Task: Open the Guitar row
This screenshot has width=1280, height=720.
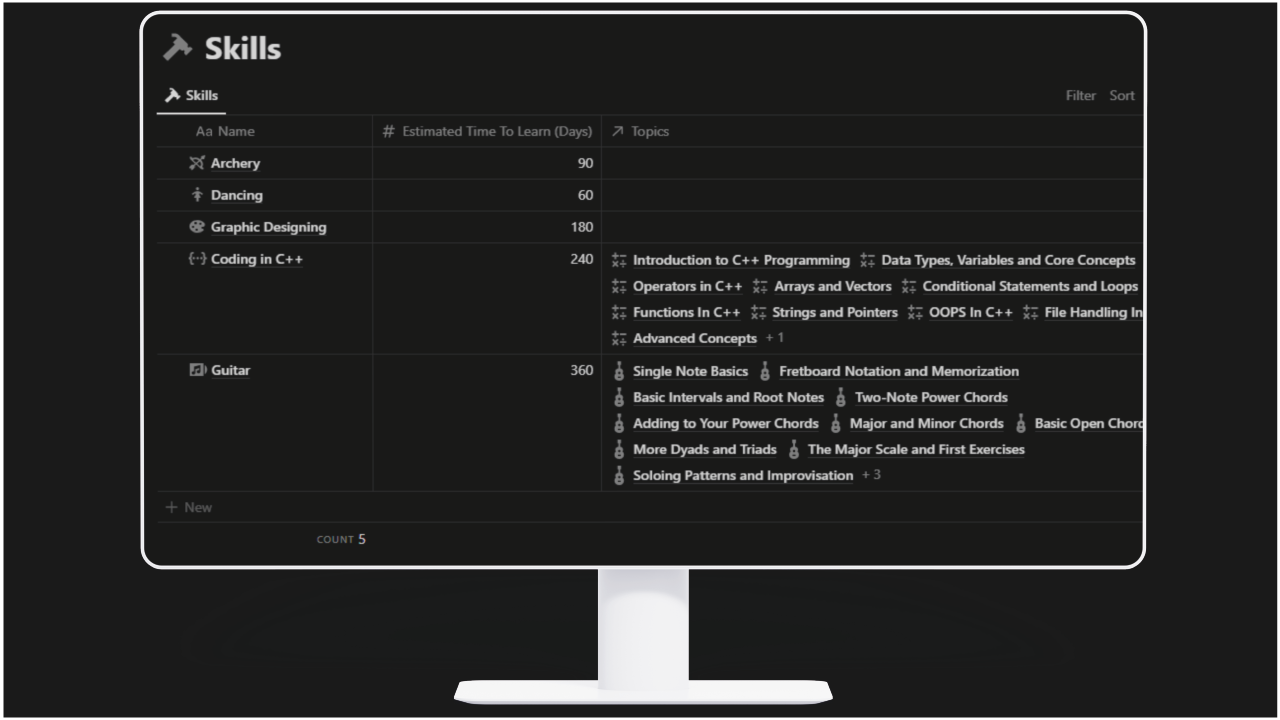Action: 231,370
